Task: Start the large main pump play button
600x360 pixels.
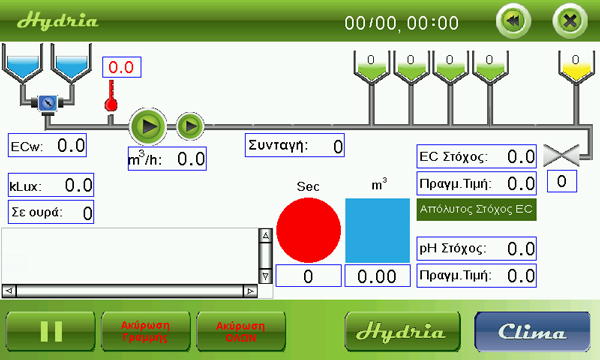Action: click(148, 126)
